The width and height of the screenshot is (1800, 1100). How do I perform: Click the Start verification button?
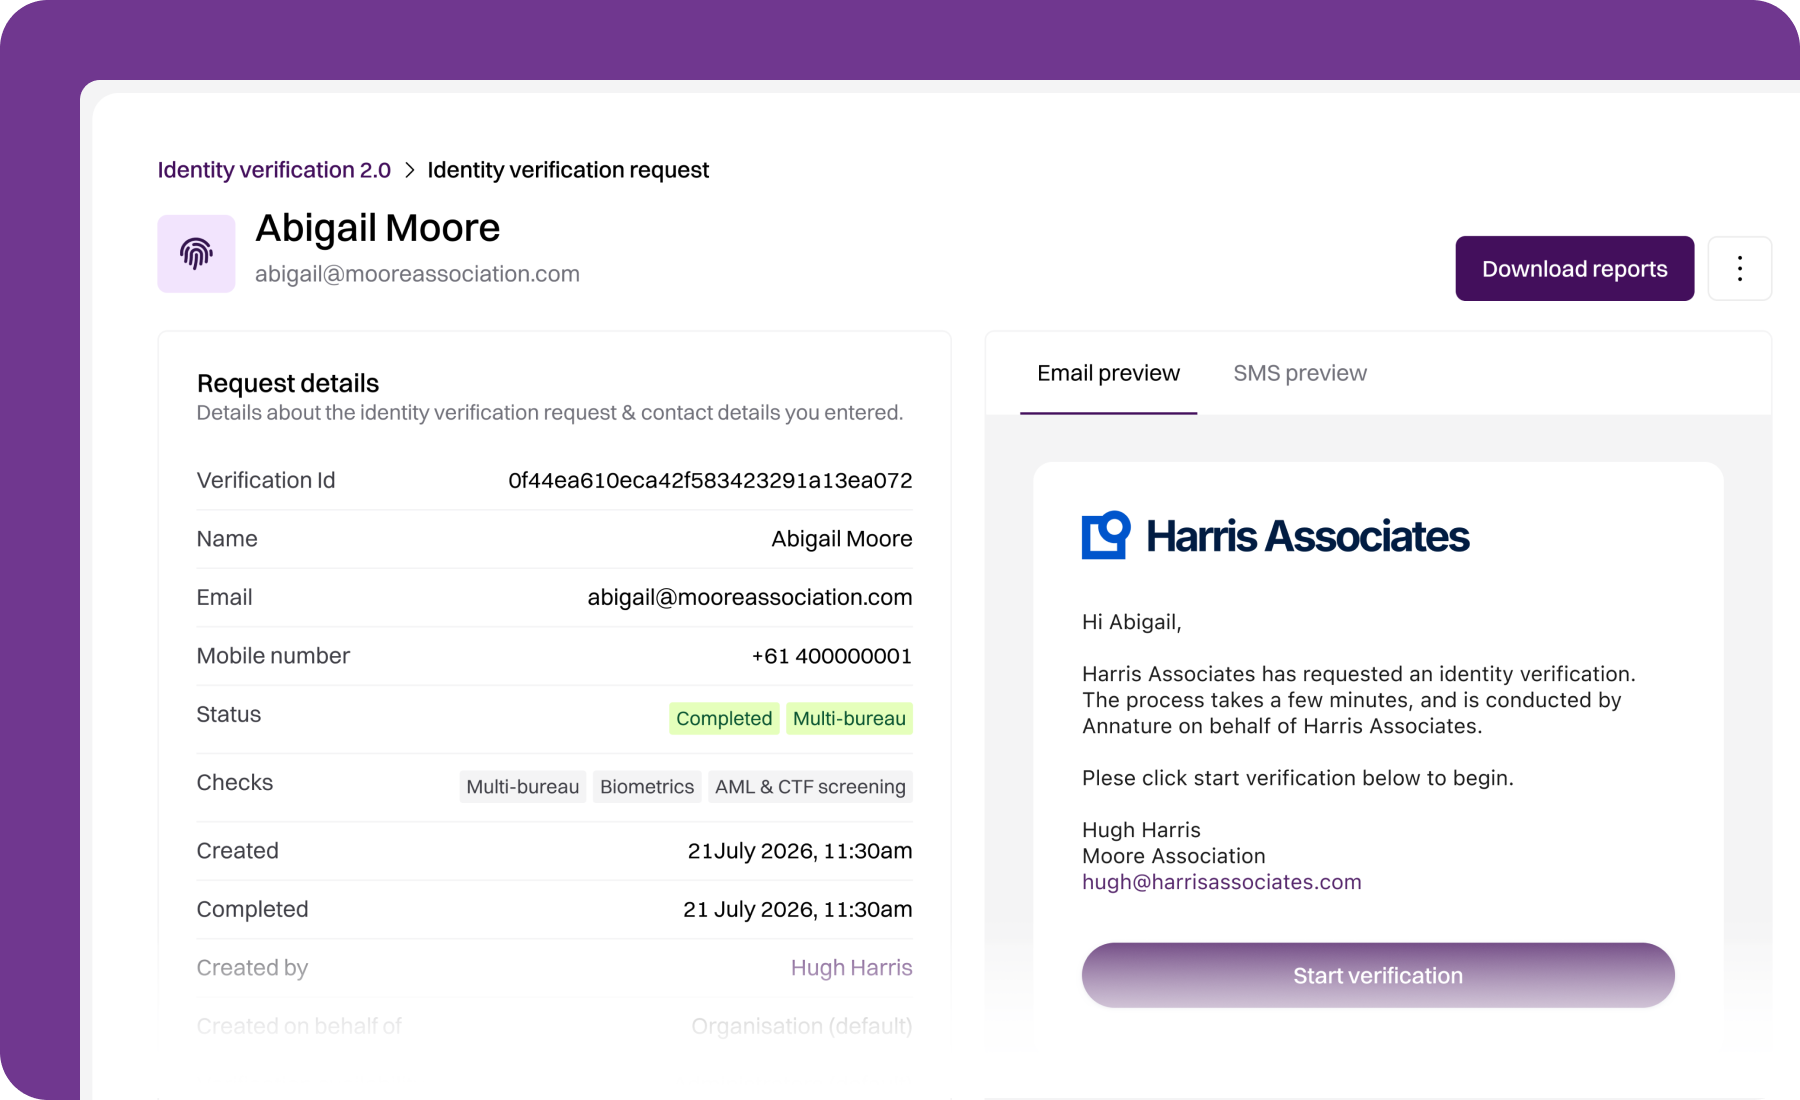pyautogui.click(x=1378, y=975)
